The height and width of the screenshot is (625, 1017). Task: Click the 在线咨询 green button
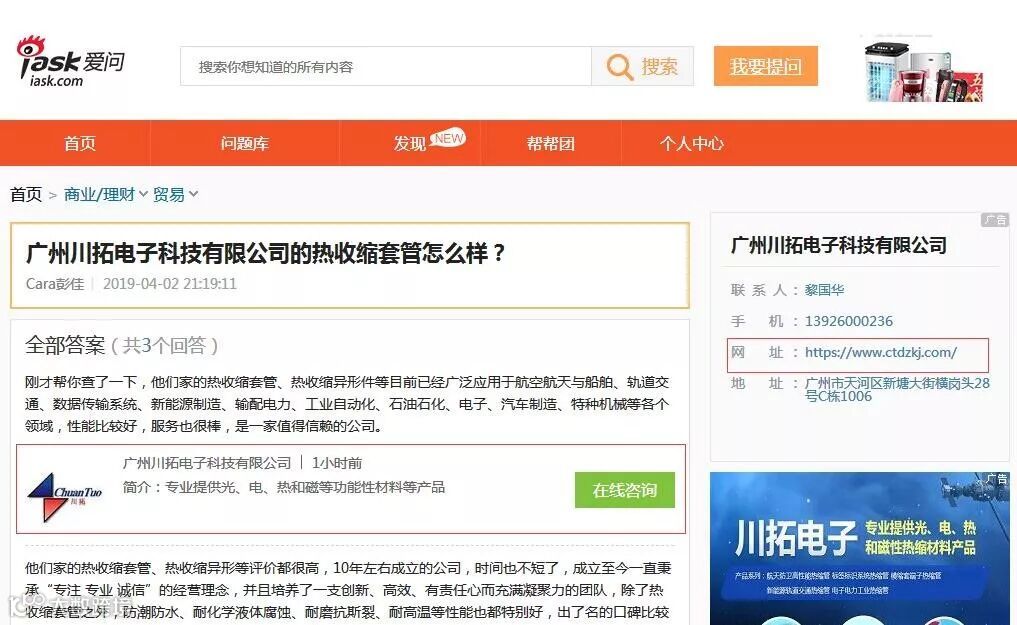pos(625,490)
